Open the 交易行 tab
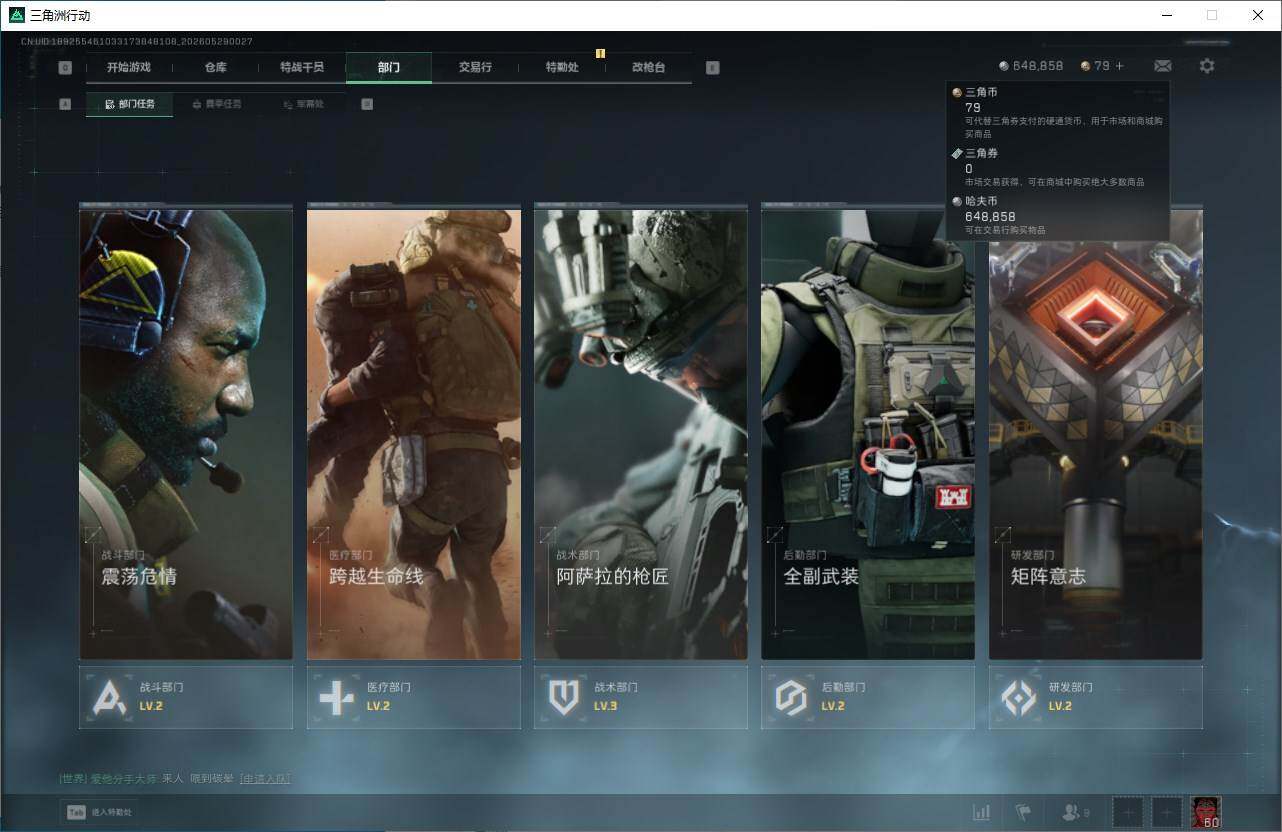Image resolution: width=1282 pixels, height=832 pixels. (475, 68)
